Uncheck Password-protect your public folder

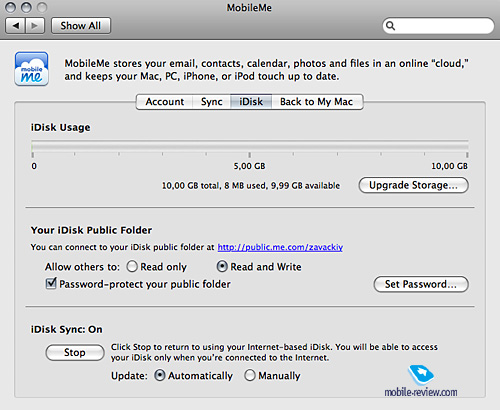tap(51, 283)
